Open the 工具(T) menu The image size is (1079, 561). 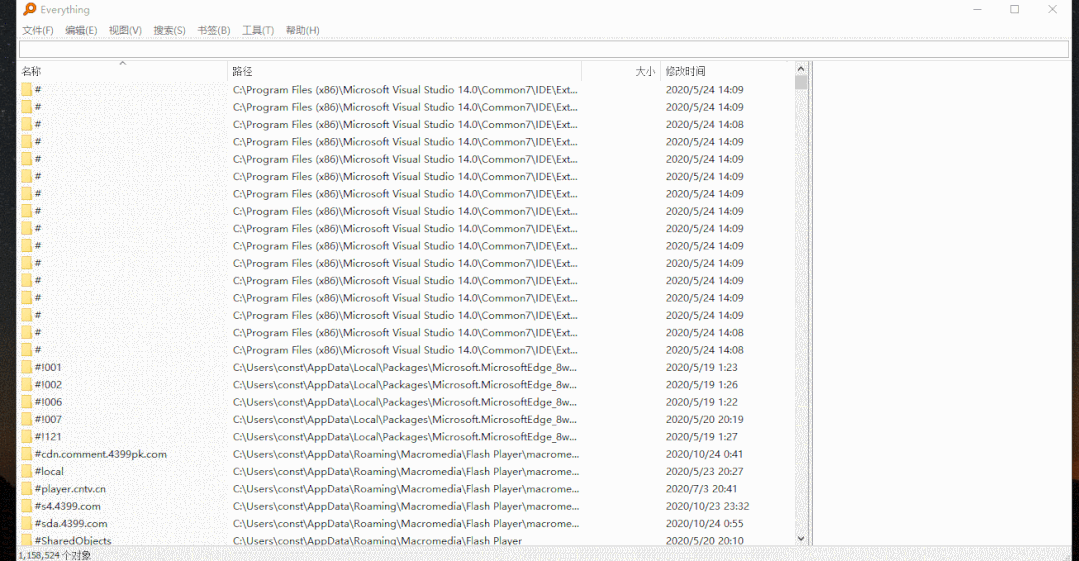click(x=257, y=30)
